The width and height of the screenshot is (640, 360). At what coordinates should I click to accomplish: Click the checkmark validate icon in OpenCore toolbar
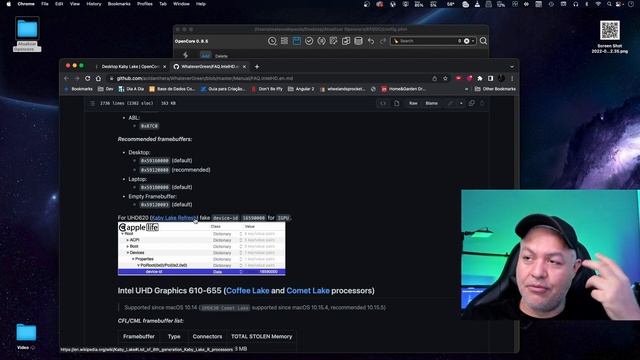tap(309, 41)
